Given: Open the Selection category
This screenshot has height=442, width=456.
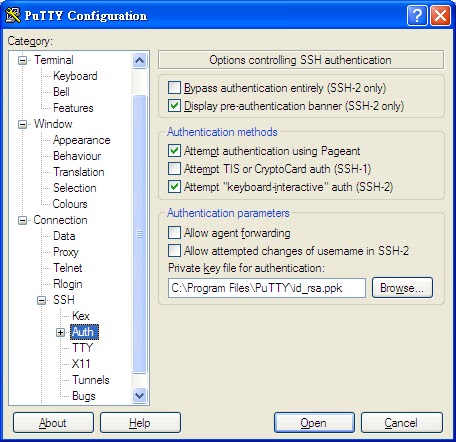Looking at the screenshot, I should [75, 188].
